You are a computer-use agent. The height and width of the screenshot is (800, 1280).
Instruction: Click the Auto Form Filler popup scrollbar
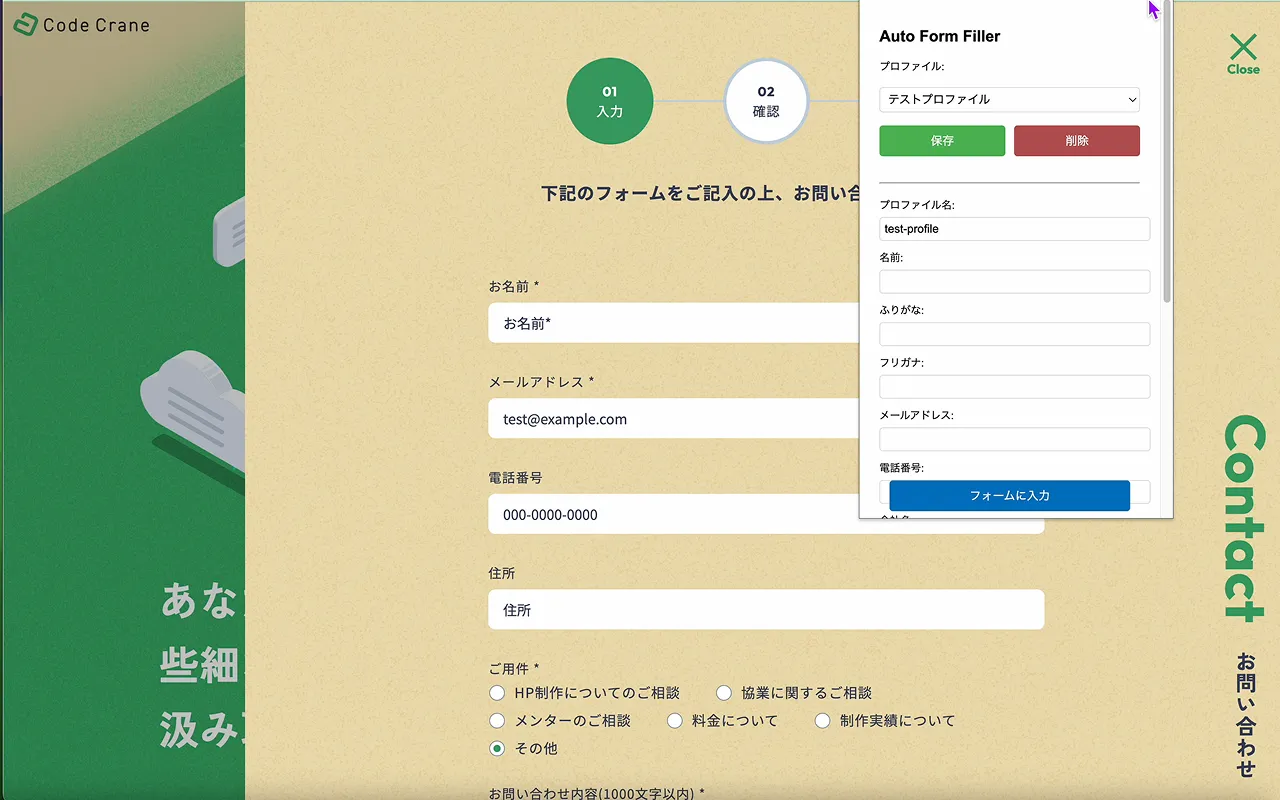point(1166,150)
